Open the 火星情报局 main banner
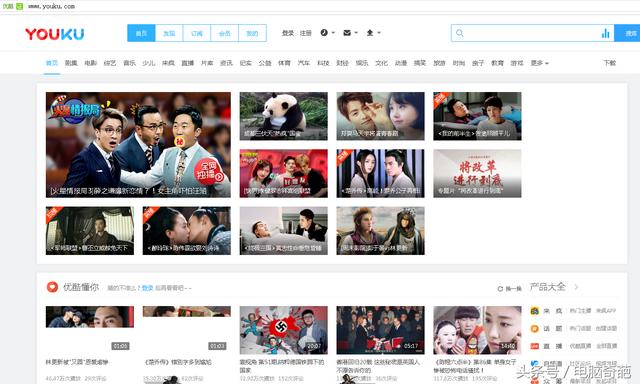The image size is (640, 384). point(138,145)
